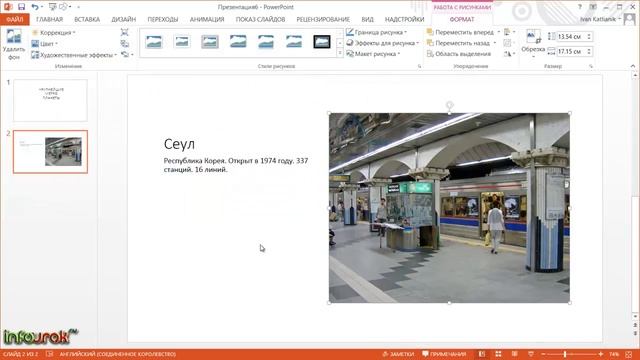The image size is (640, 360).
Task: Apply the black-framed picture style
Action: coord(322,42)
